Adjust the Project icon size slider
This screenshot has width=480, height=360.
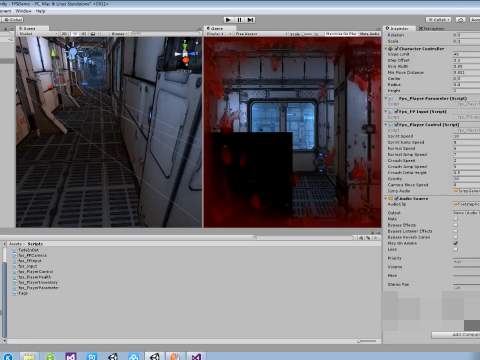tap(367, 341)
